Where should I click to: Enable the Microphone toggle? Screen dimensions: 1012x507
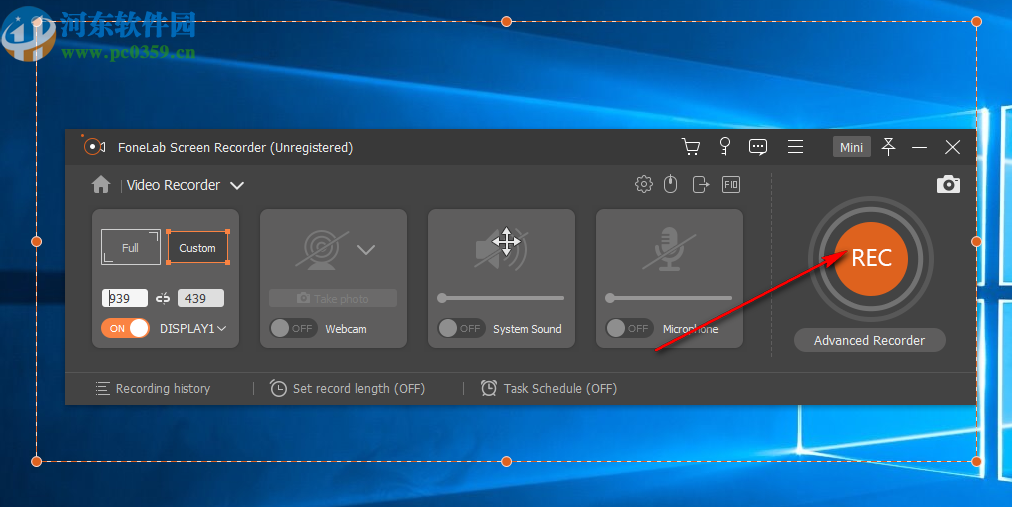pyautogui.click(x=629, y=328)
